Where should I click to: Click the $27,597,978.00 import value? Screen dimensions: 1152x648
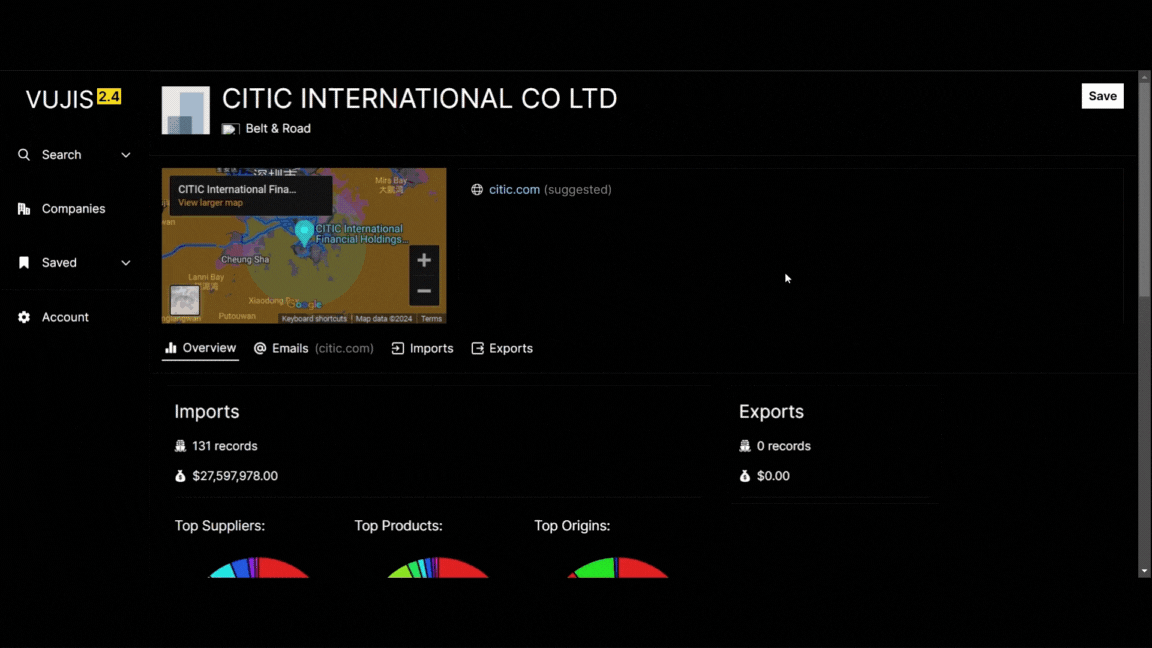[235, 476]
